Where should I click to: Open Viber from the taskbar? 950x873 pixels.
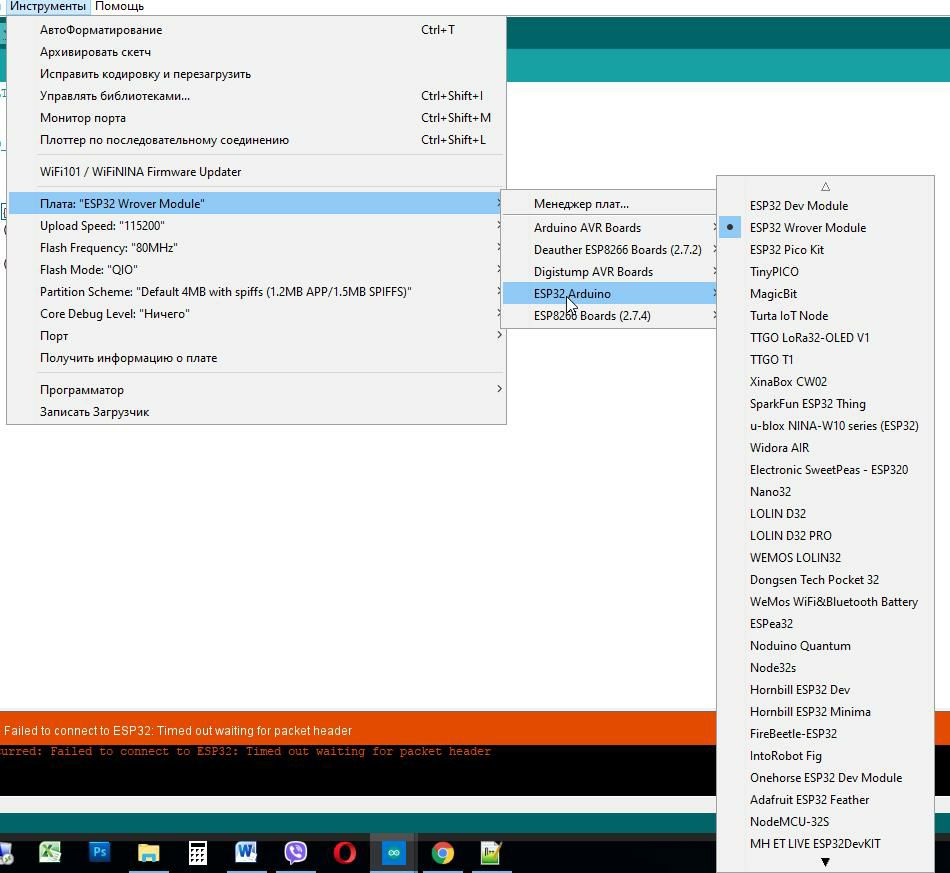point(296,853)
